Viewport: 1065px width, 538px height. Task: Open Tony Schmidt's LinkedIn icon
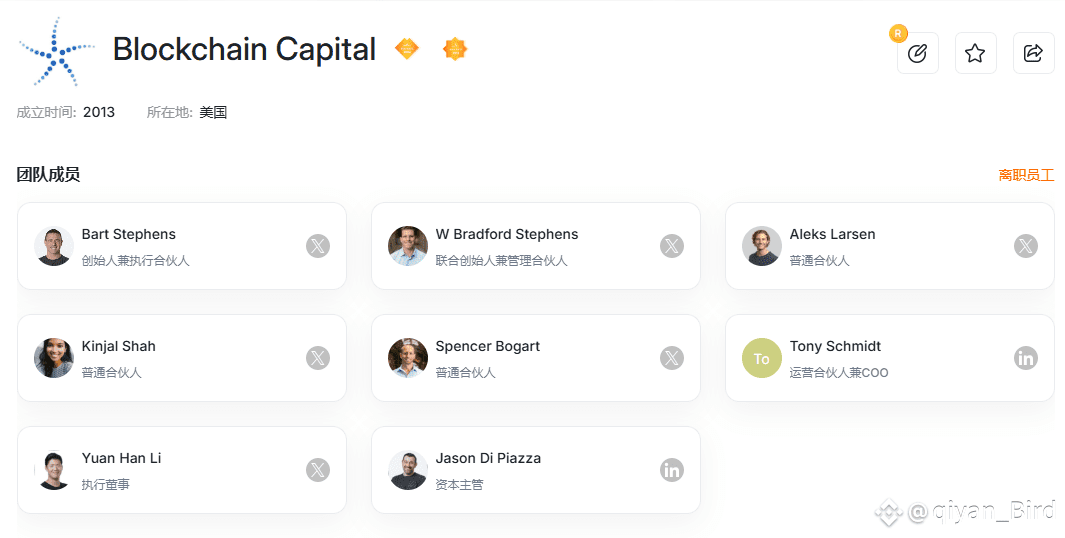pyautogui.click(x=1026, y=358)
